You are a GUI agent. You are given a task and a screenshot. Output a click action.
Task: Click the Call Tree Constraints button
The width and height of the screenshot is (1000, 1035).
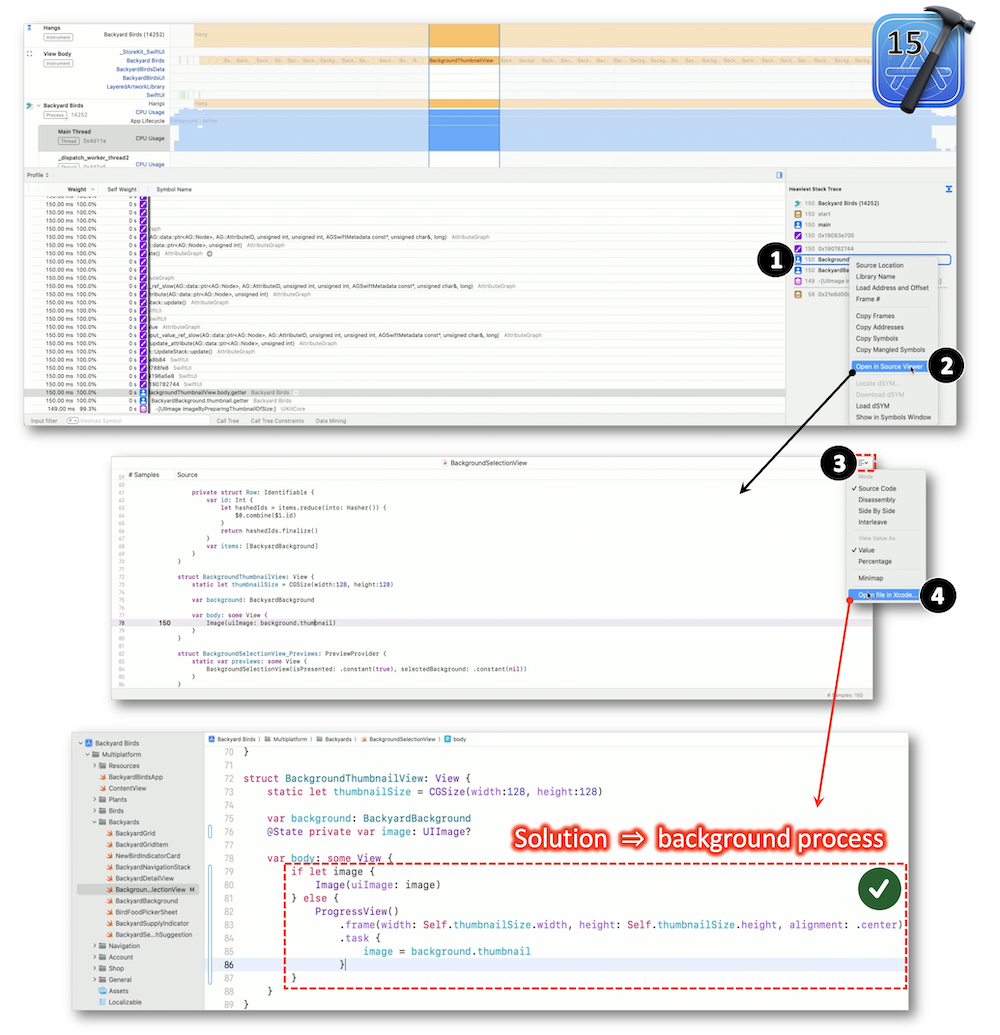pos(277,420)
